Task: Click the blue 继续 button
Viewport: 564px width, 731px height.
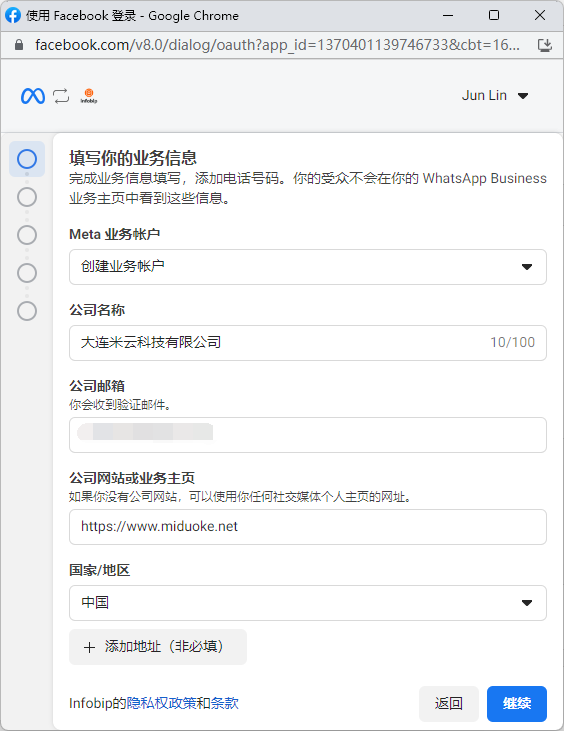Action: tap(517, 703)
